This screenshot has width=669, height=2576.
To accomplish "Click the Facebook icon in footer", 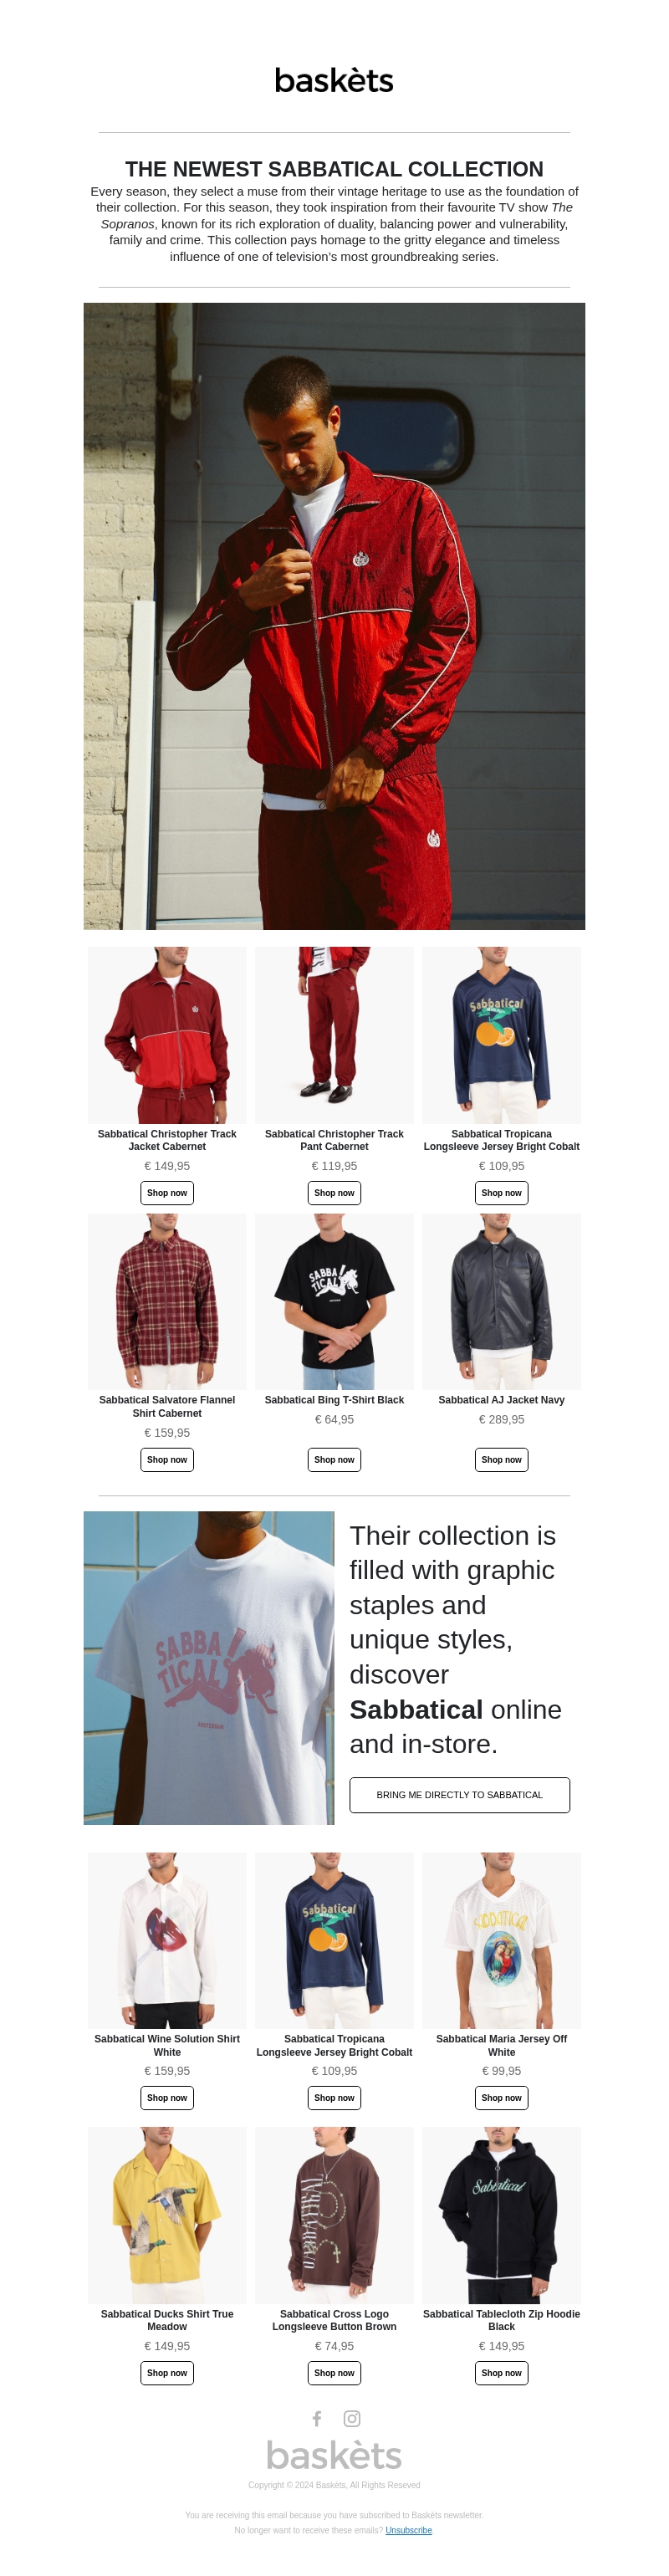I will pos(317,2418).
